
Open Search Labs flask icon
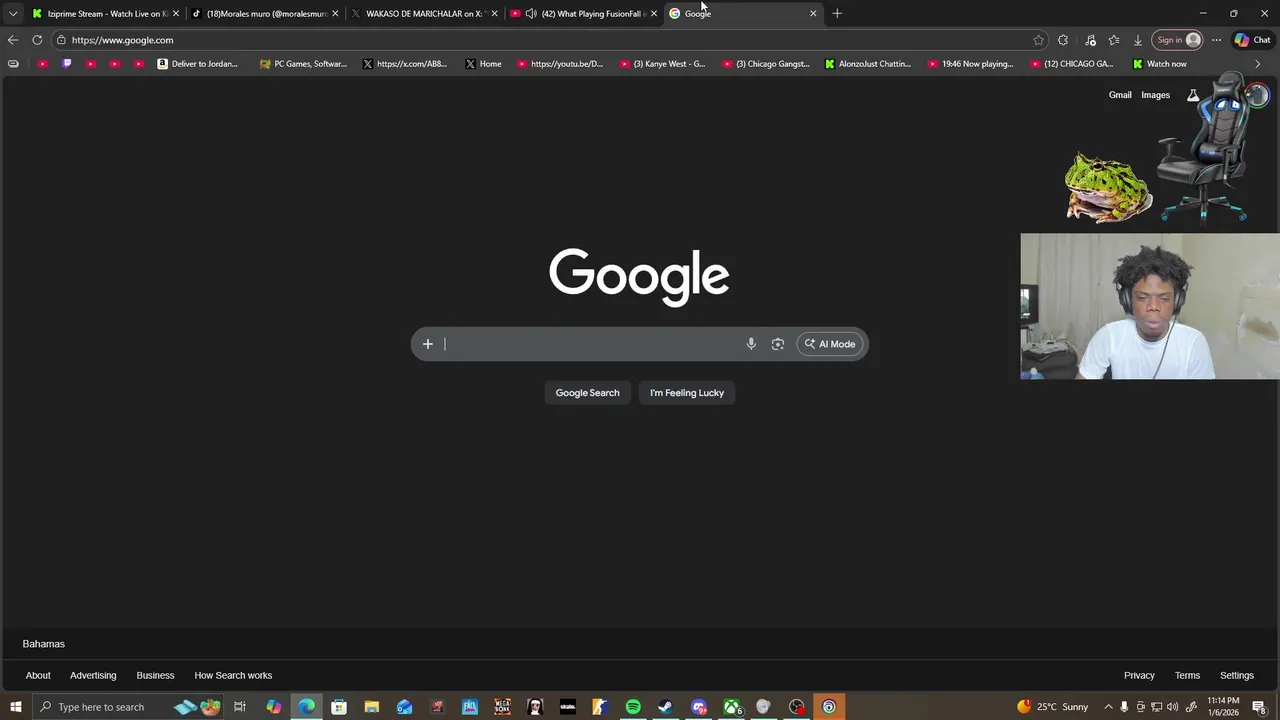click(1193, 95)
